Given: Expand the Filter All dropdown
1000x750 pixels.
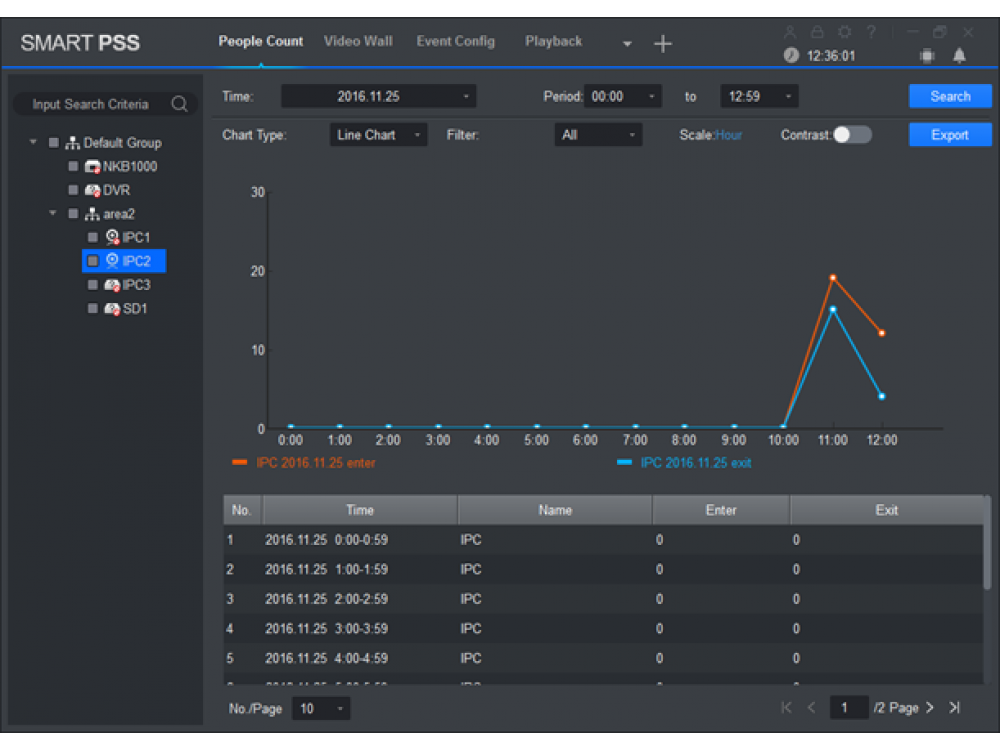Looking at the screenshot, I should pyautogui.click(x=598, y=135).
